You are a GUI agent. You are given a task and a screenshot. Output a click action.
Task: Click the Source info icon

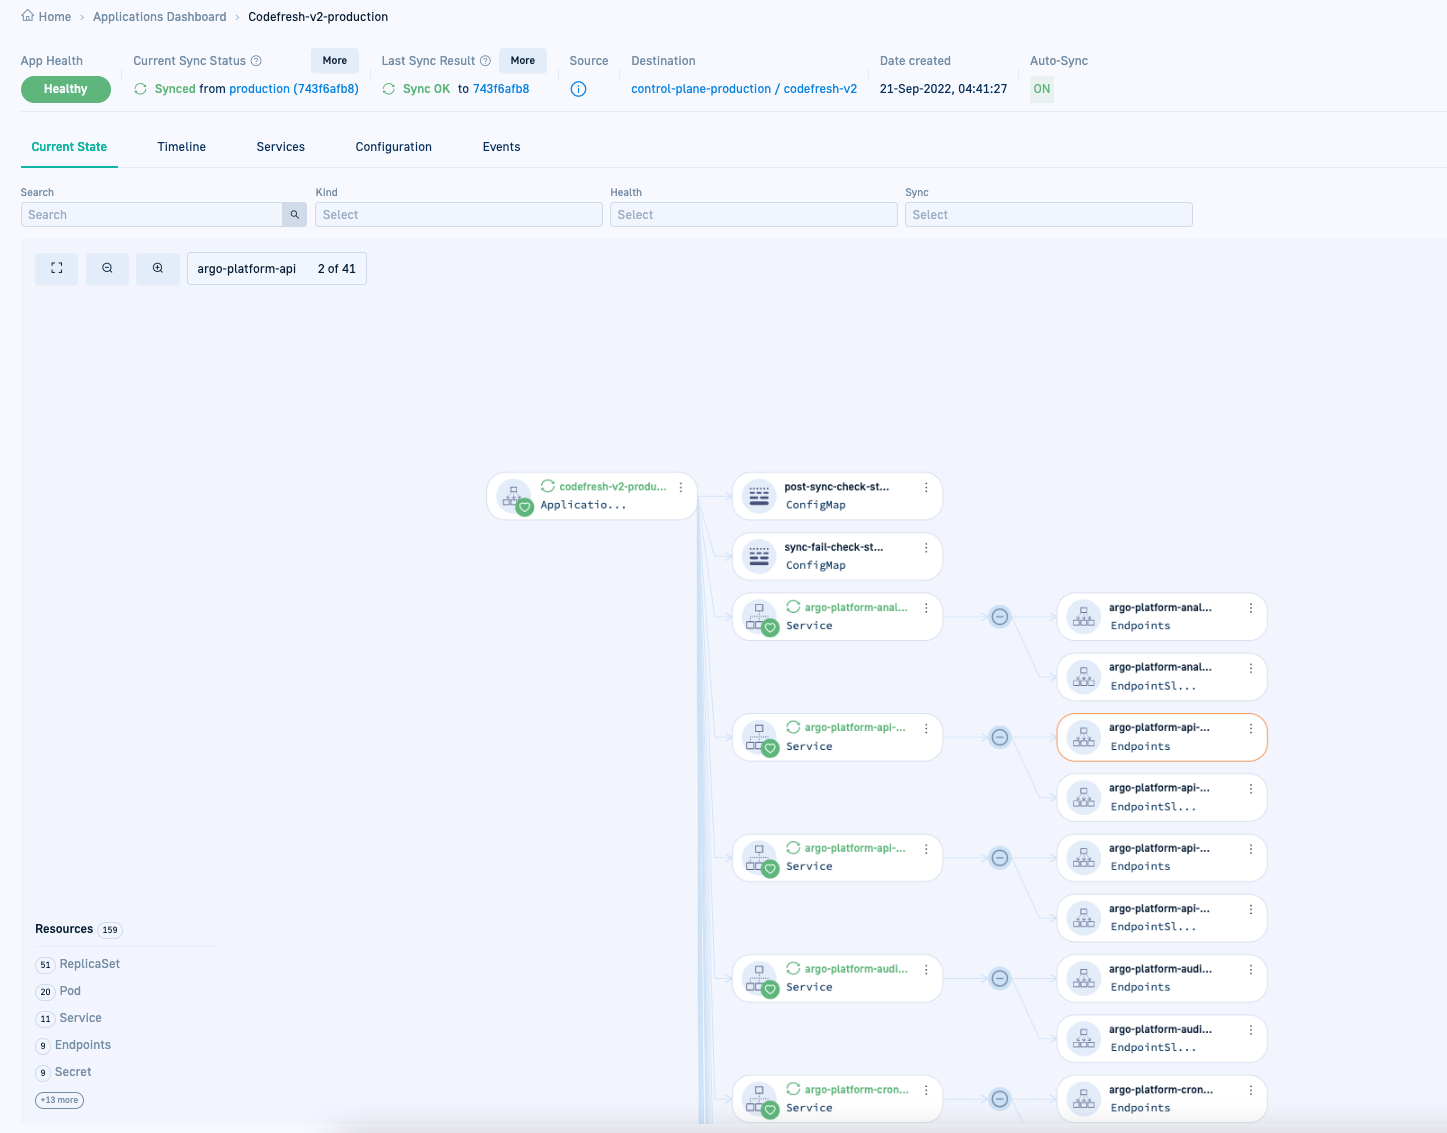point(578,89)
